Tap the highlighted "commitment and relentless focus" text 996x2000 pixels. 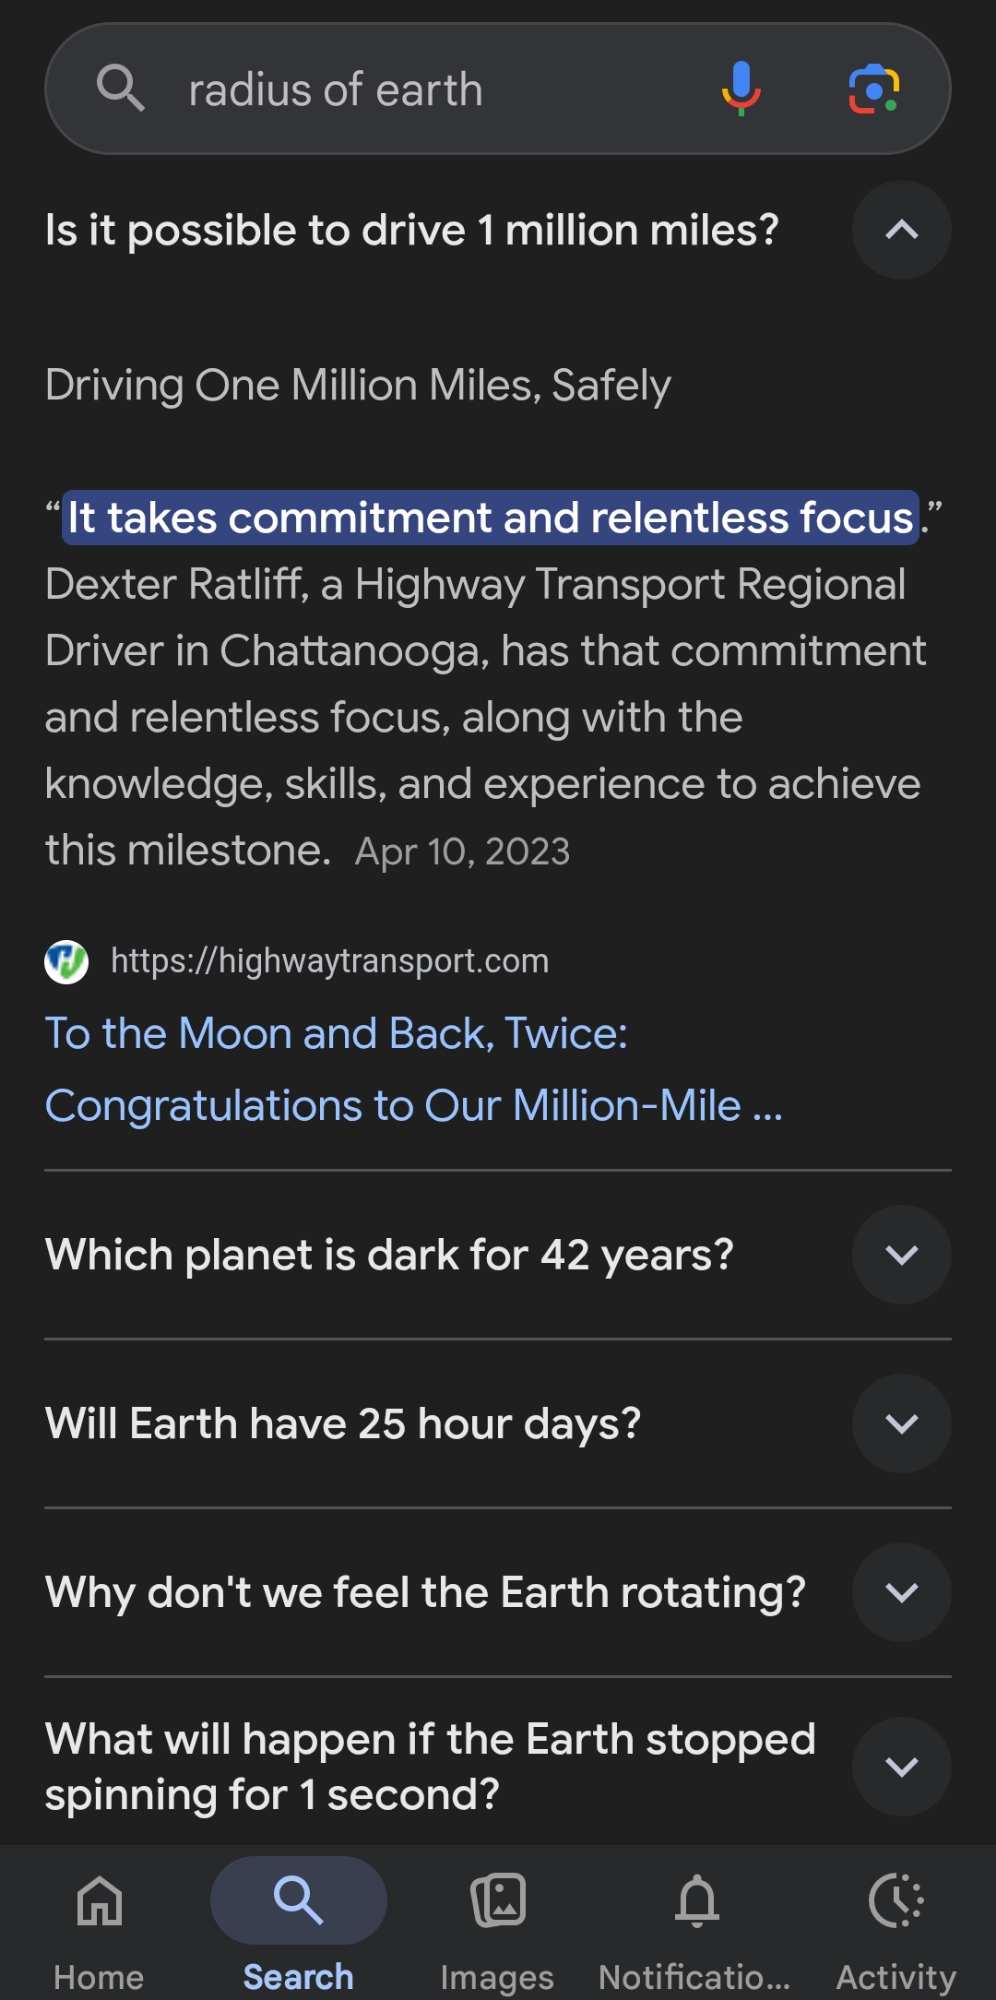[x=490, y=518]
